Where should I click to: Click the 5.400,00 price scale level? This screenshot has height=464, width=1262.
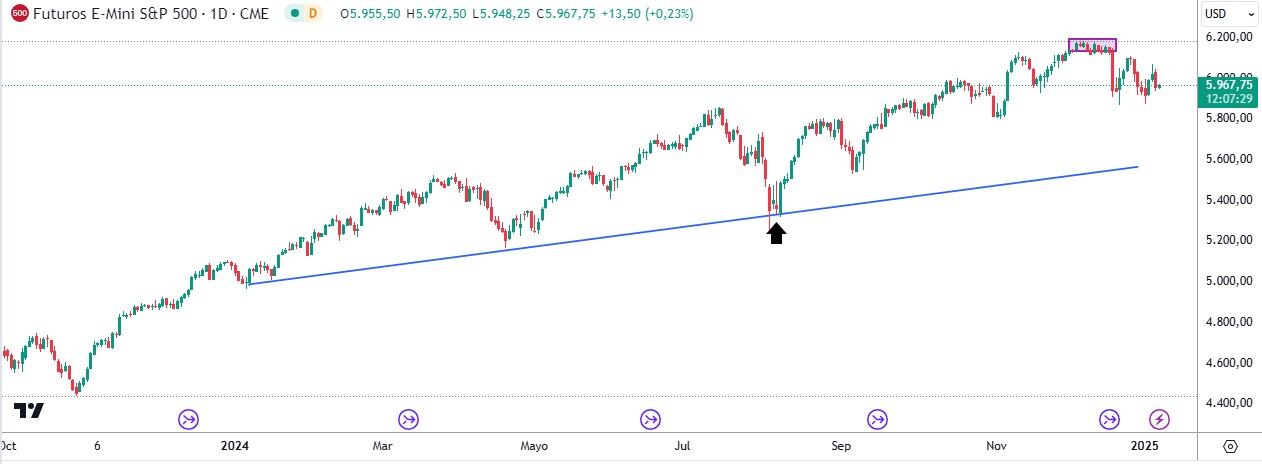tap(1229, 200)
